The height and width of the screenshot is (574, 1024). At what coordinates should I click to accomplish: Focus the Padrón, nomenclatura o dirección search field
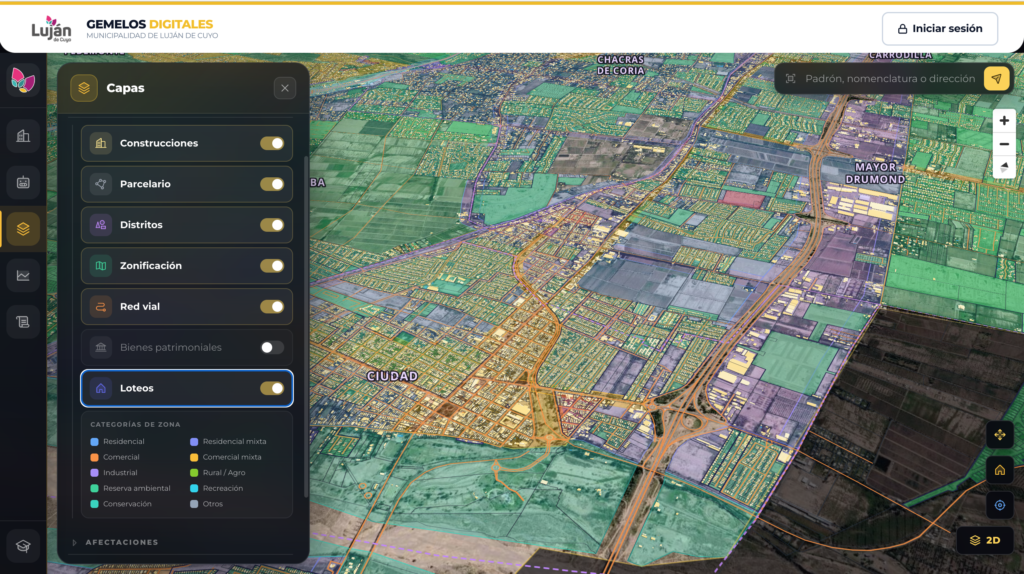889,78
